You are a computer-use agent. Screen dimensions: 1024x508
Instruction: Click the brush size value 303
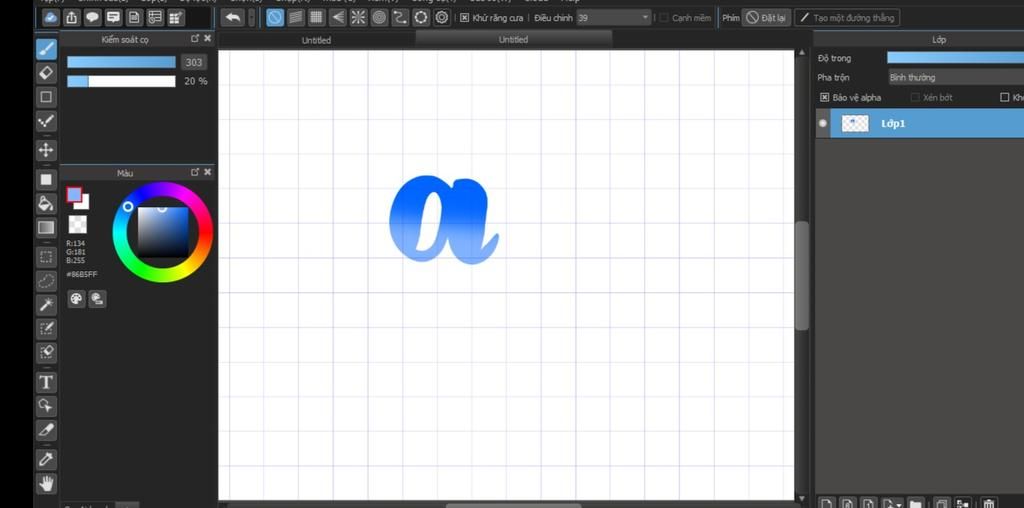pos(193,62)
